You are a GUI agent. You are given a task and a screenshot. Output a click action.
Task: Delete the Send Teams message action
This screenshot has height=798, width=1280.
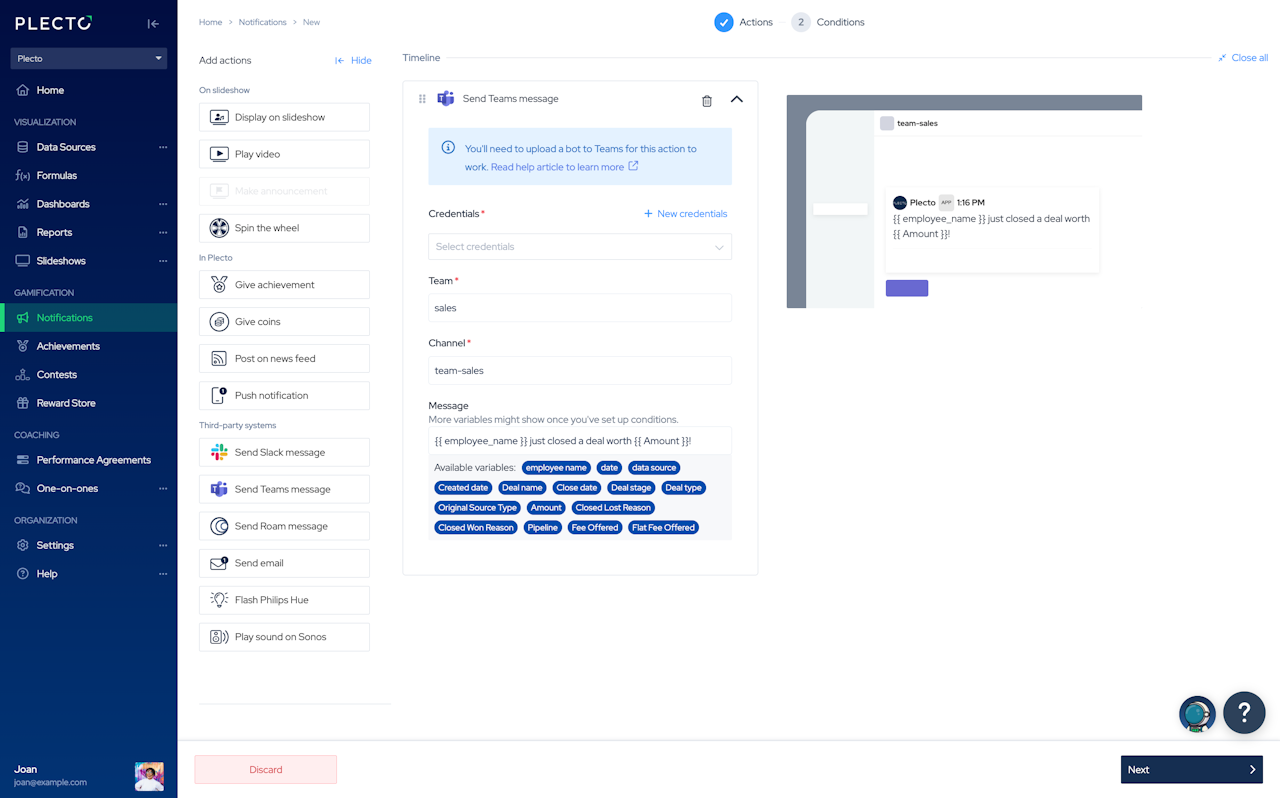click(707, 100)
